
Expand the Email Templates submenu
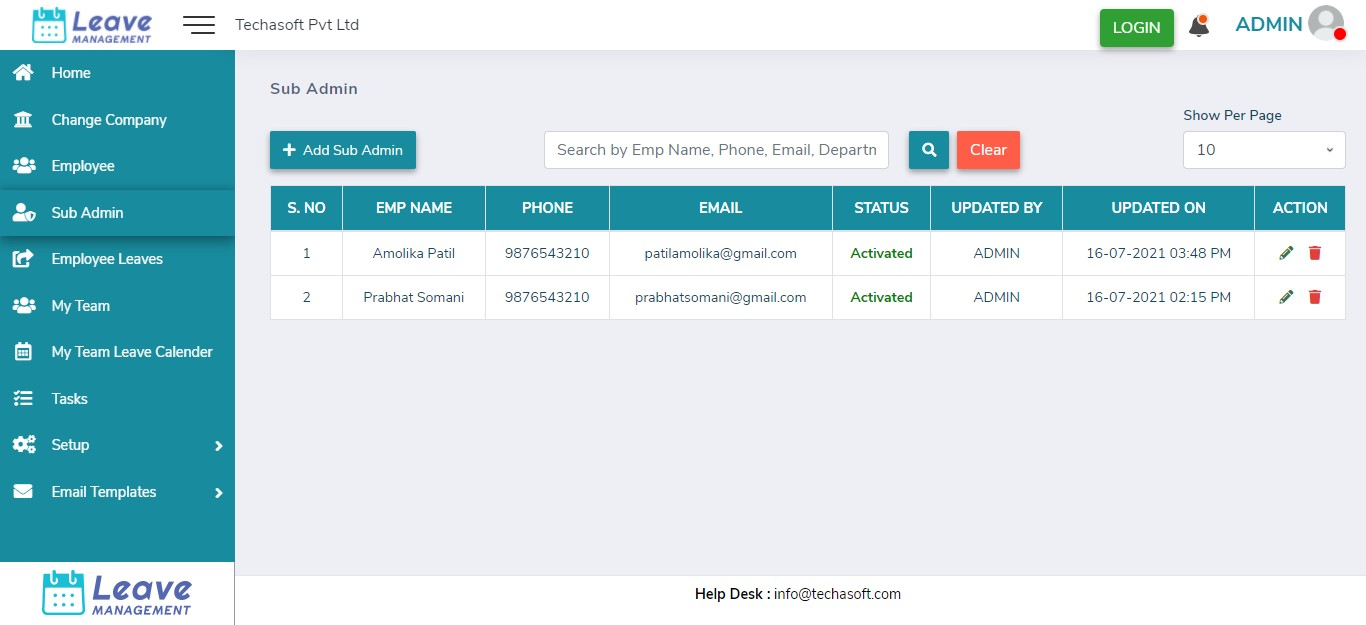click(117, 492)
